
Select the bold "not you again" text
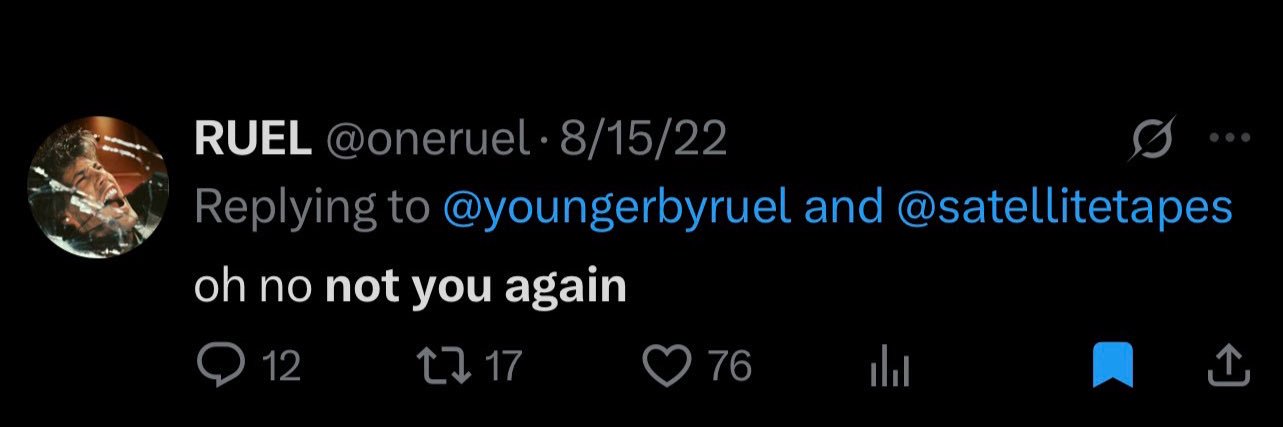pos(477,288)
